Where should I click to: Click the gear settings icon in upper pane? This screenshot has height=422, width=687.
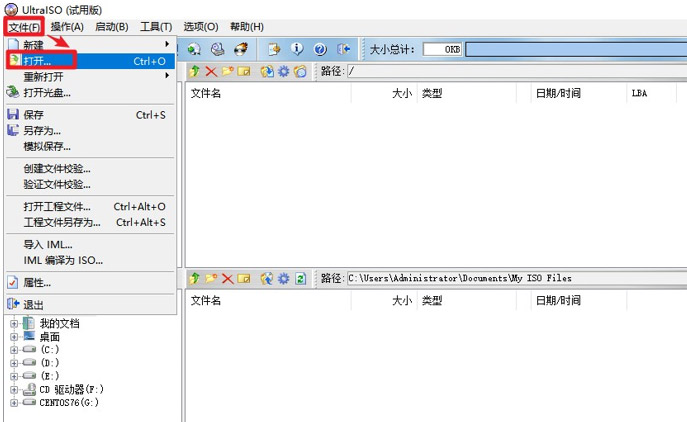coord(283,71)
